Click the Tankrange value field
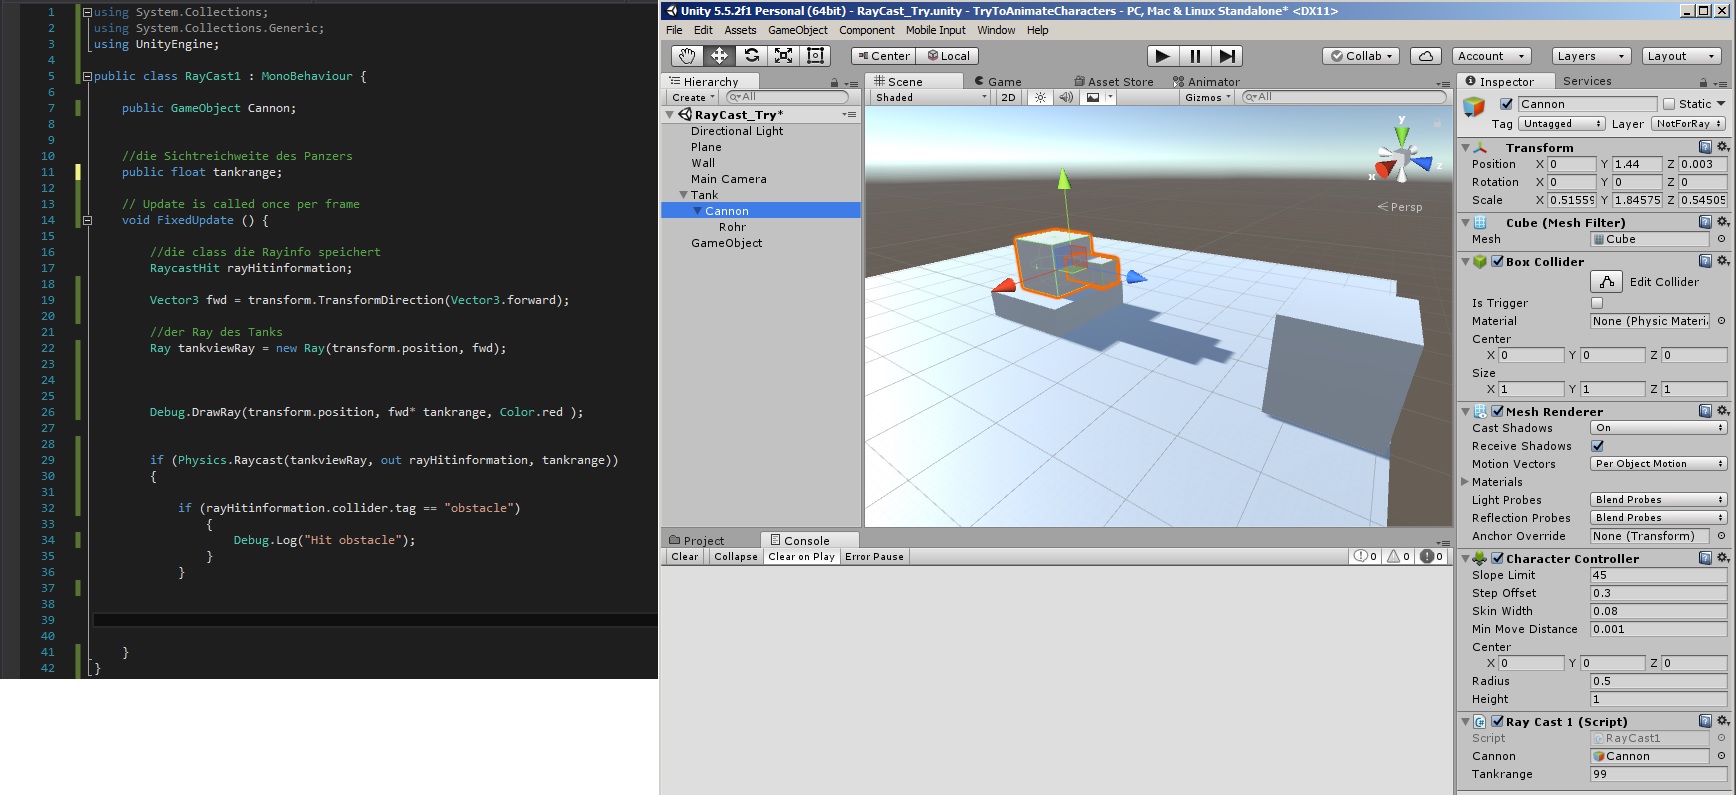The image size is (1736, 795). click(1658, 774)
